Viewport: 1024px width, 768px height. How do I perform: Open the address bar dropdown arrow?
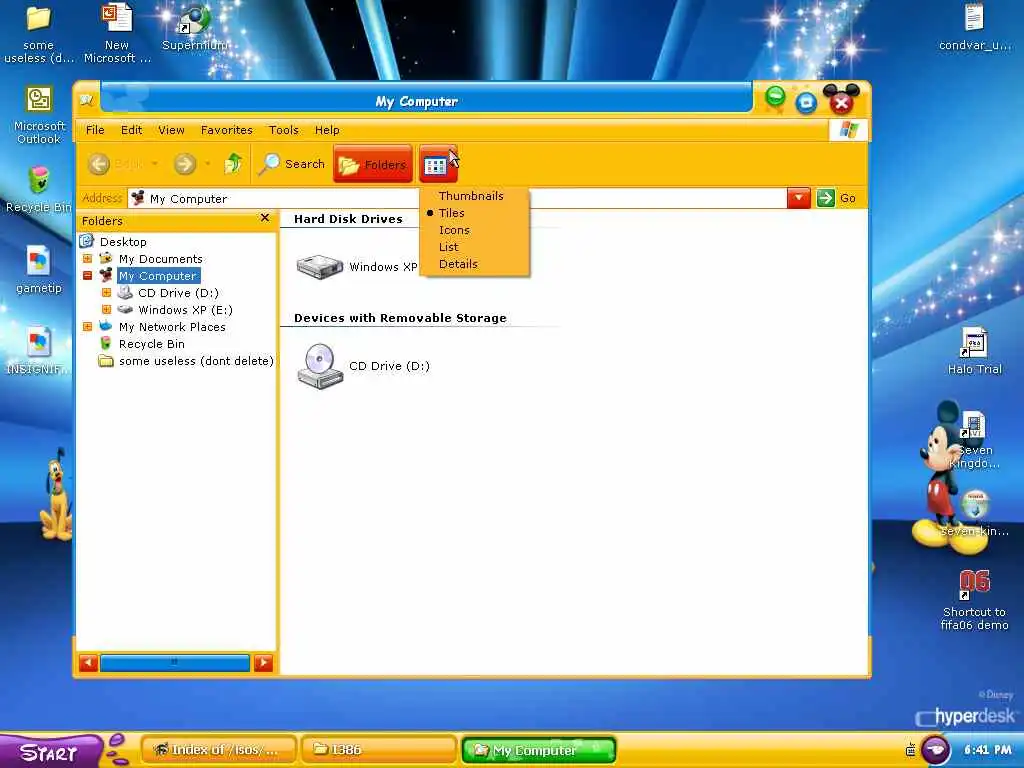point(798,198)
